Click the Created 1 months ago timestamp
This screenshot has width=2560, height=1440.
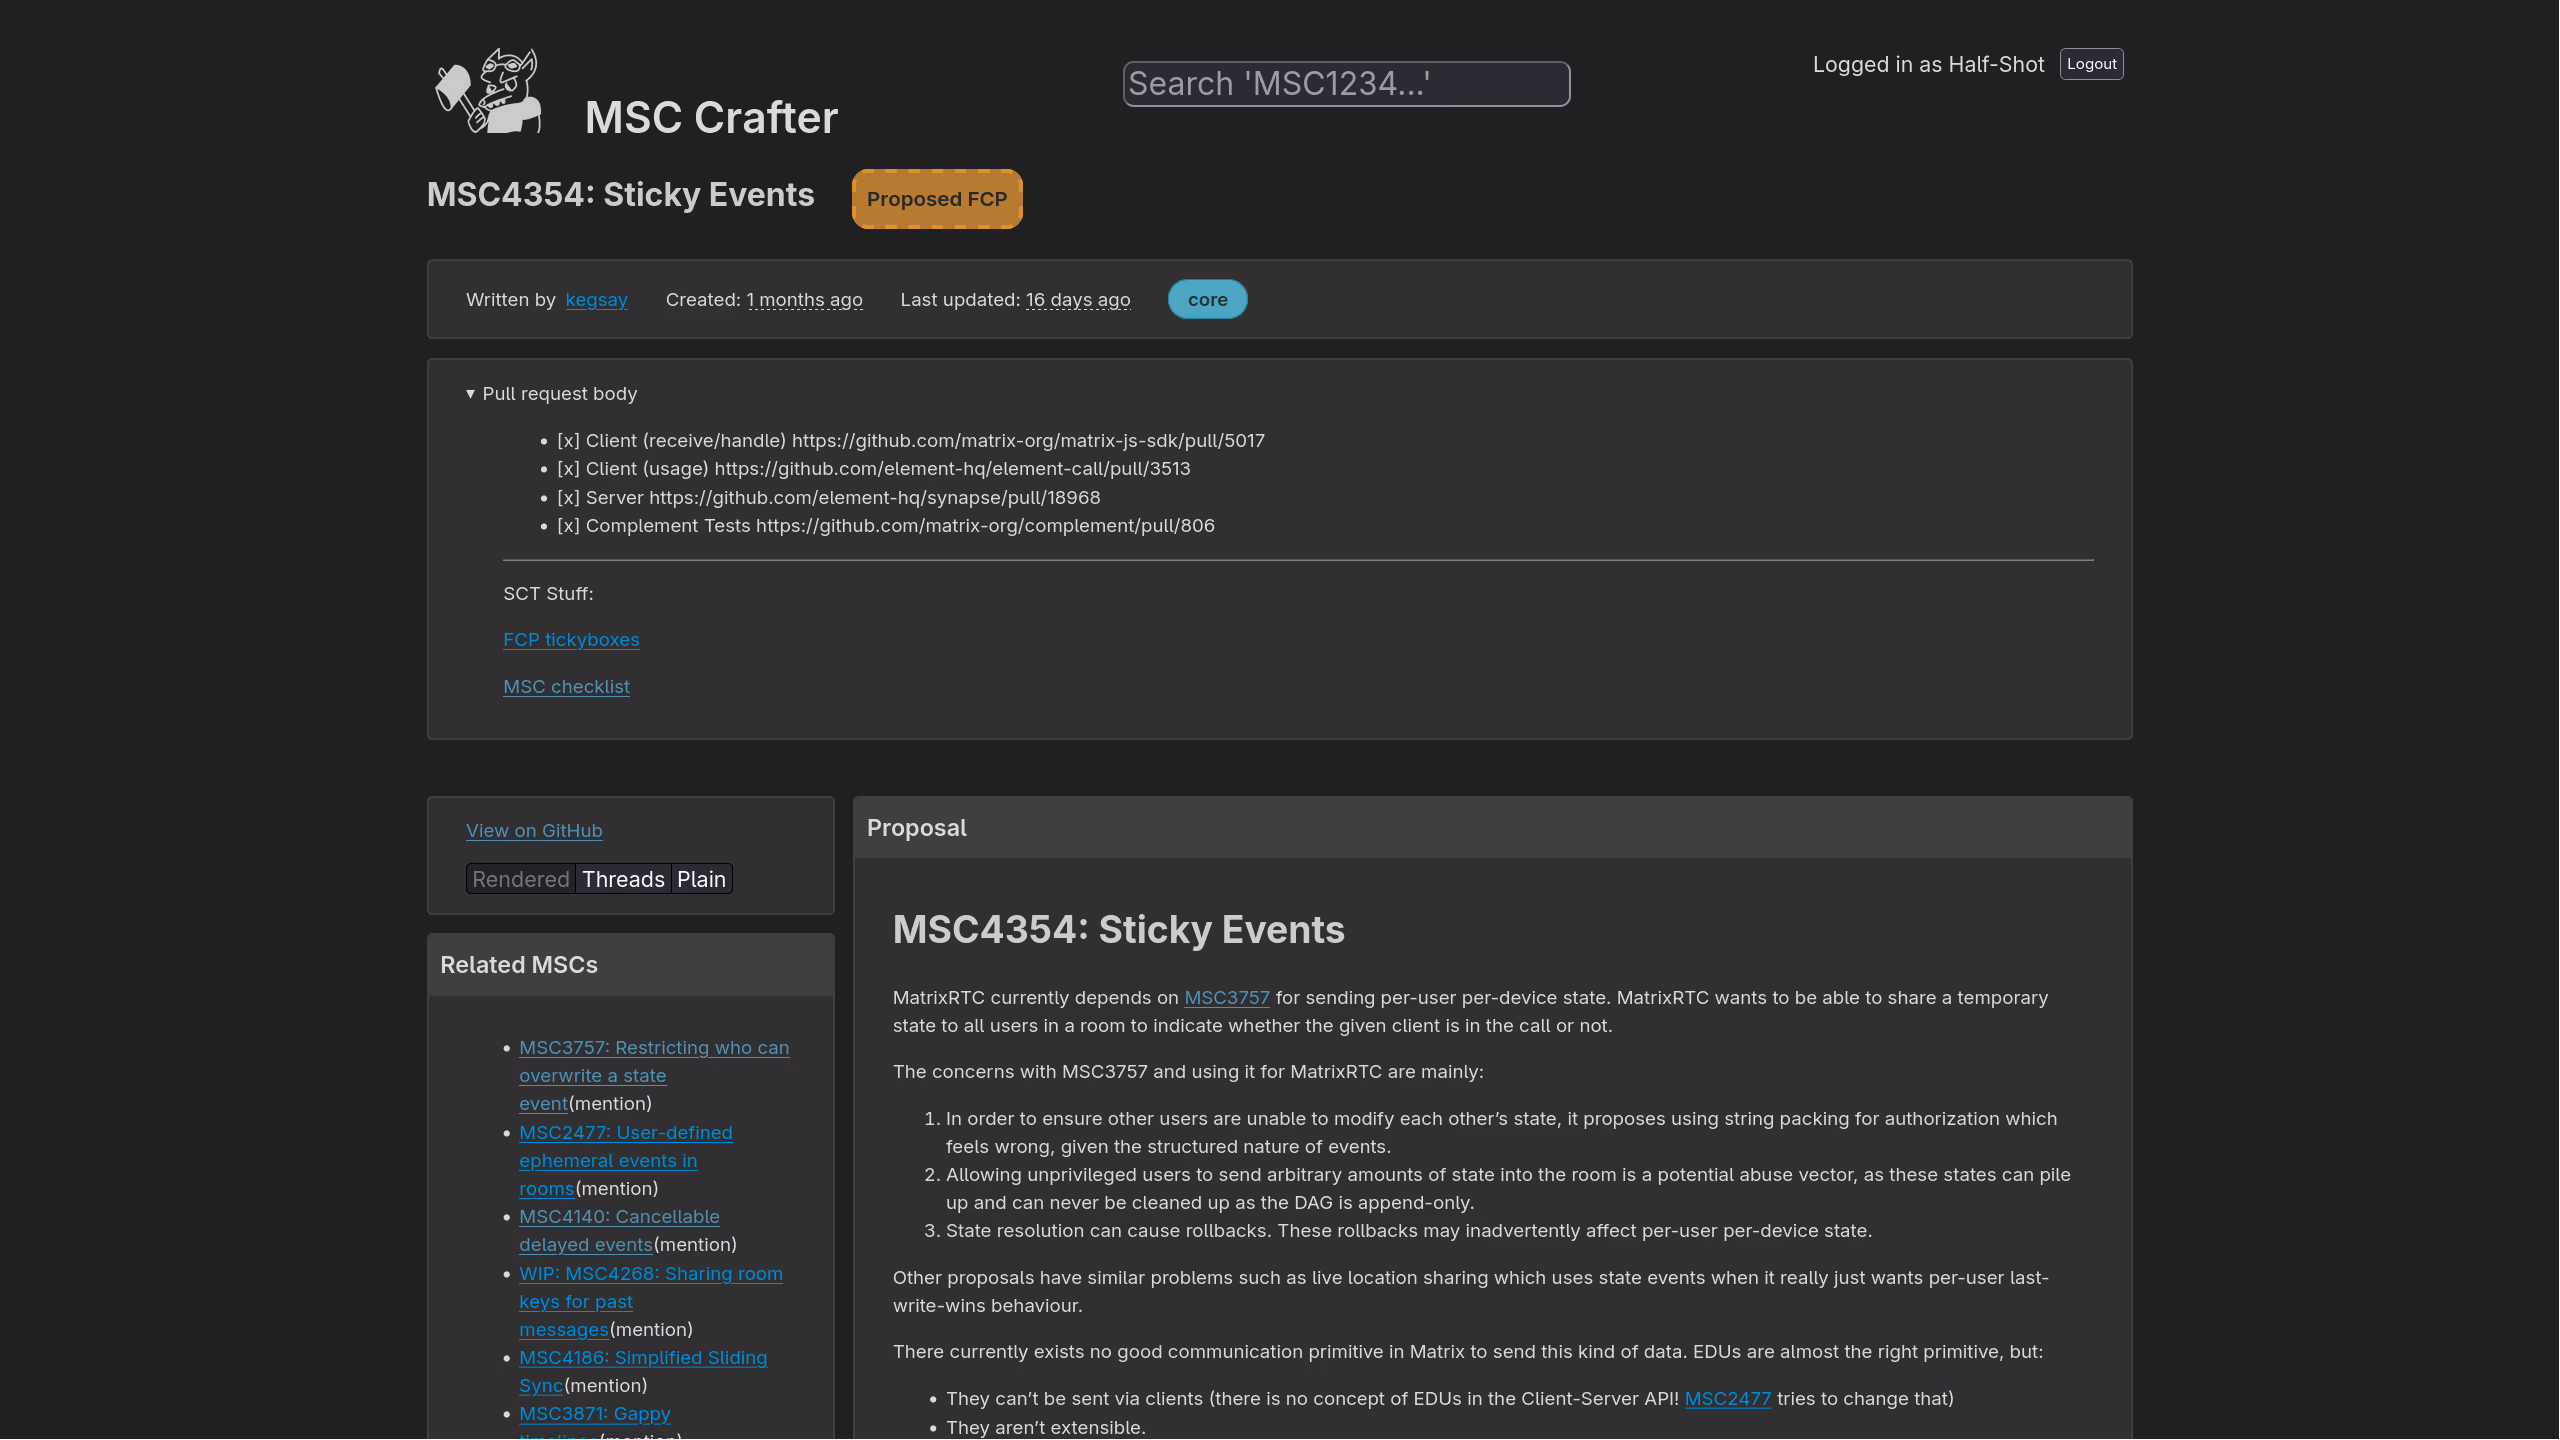(x=804, y=300)
